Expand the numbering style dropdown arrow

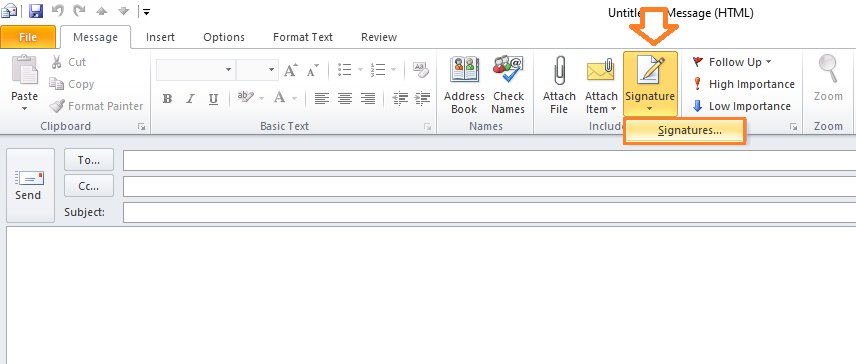pos(394,69)
